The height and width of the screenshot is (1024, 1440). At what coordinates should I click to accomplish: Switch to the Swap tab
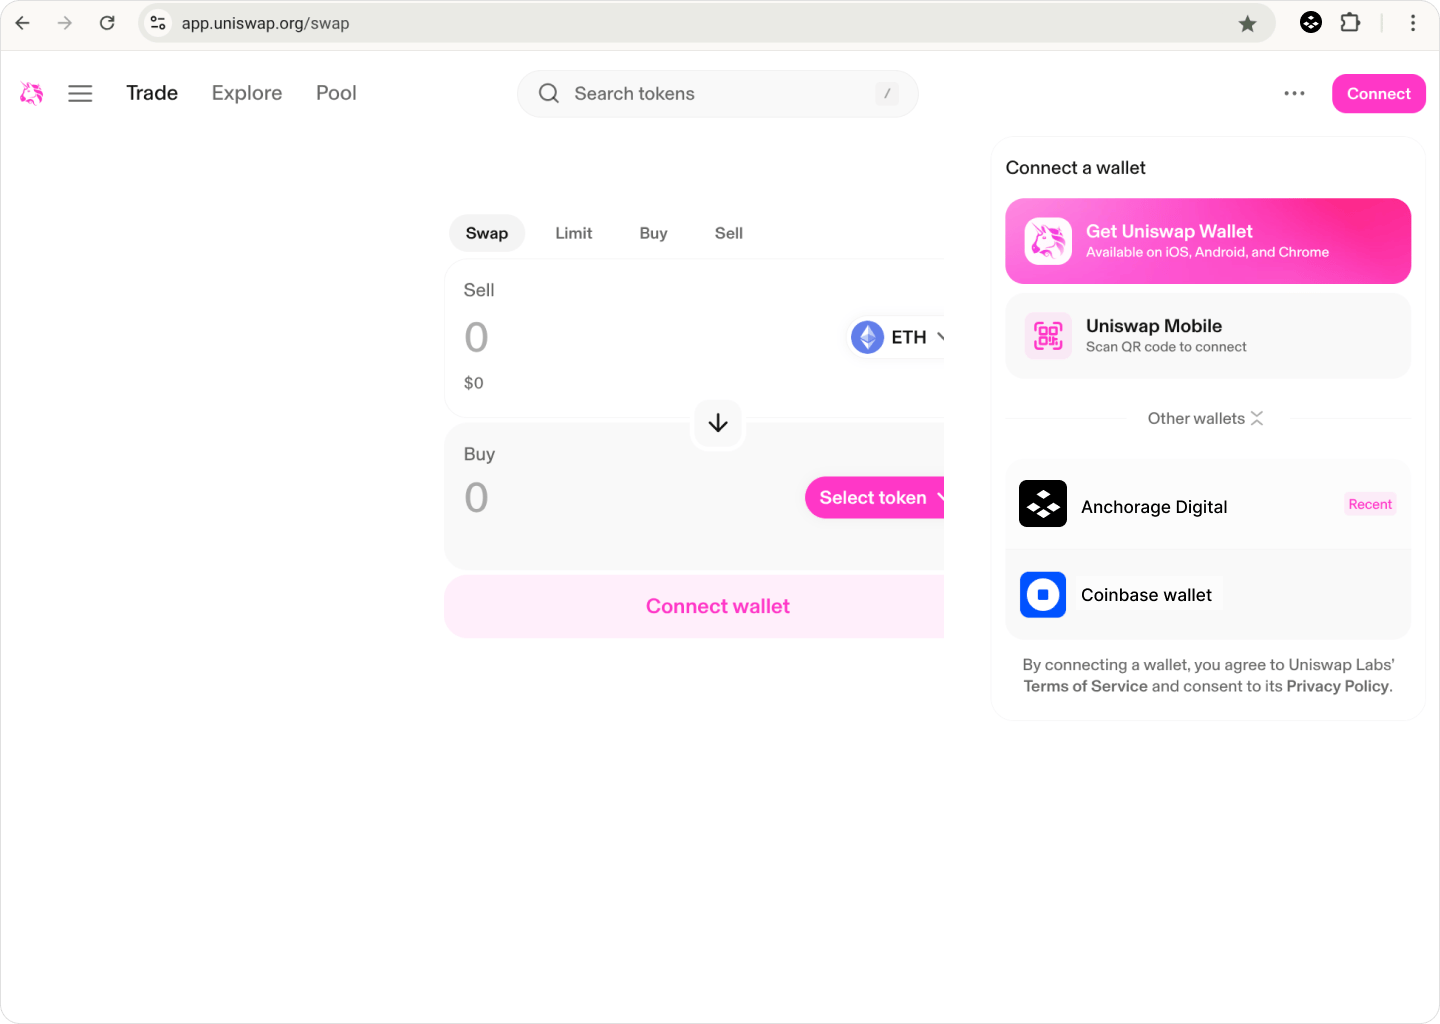pos(487,233)
